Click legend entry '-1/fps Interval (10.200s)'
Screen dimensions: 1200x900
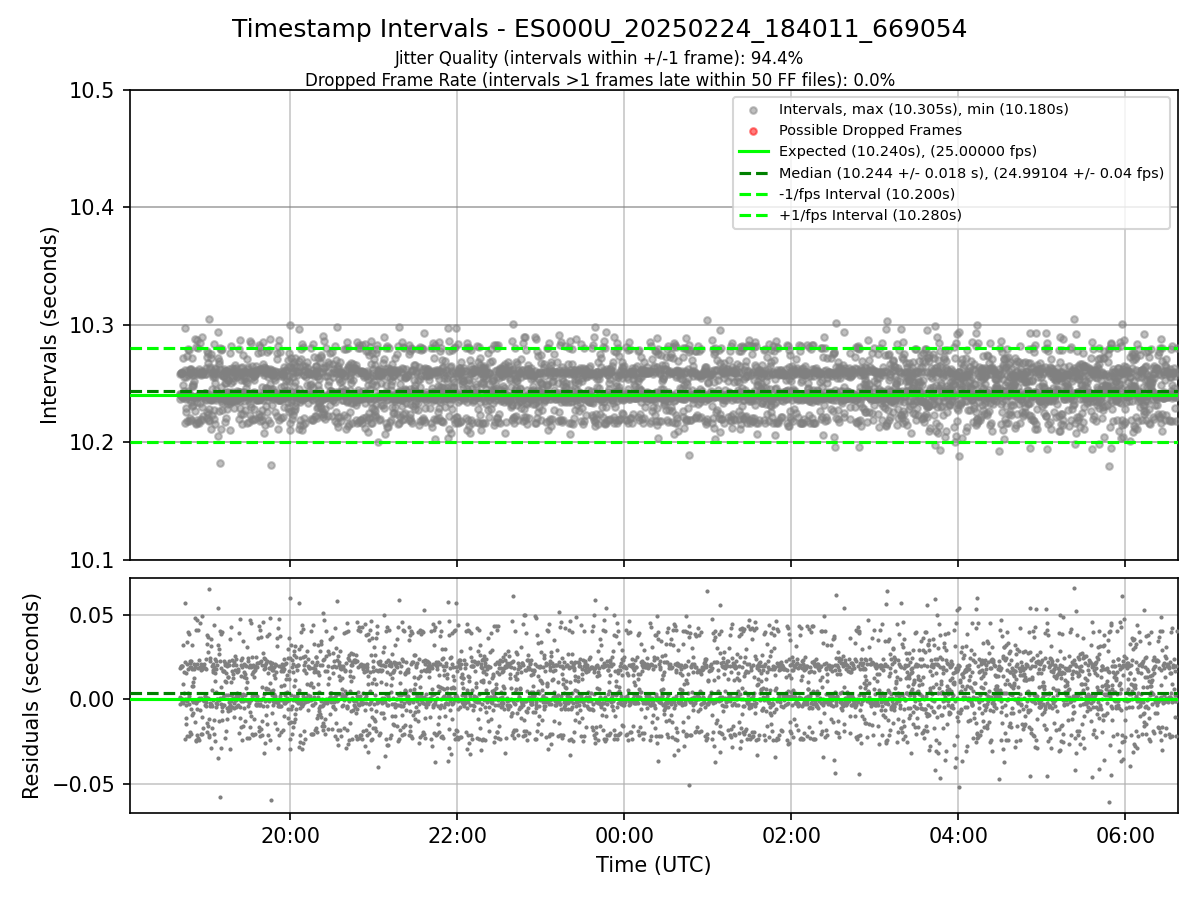coord(866,194)
